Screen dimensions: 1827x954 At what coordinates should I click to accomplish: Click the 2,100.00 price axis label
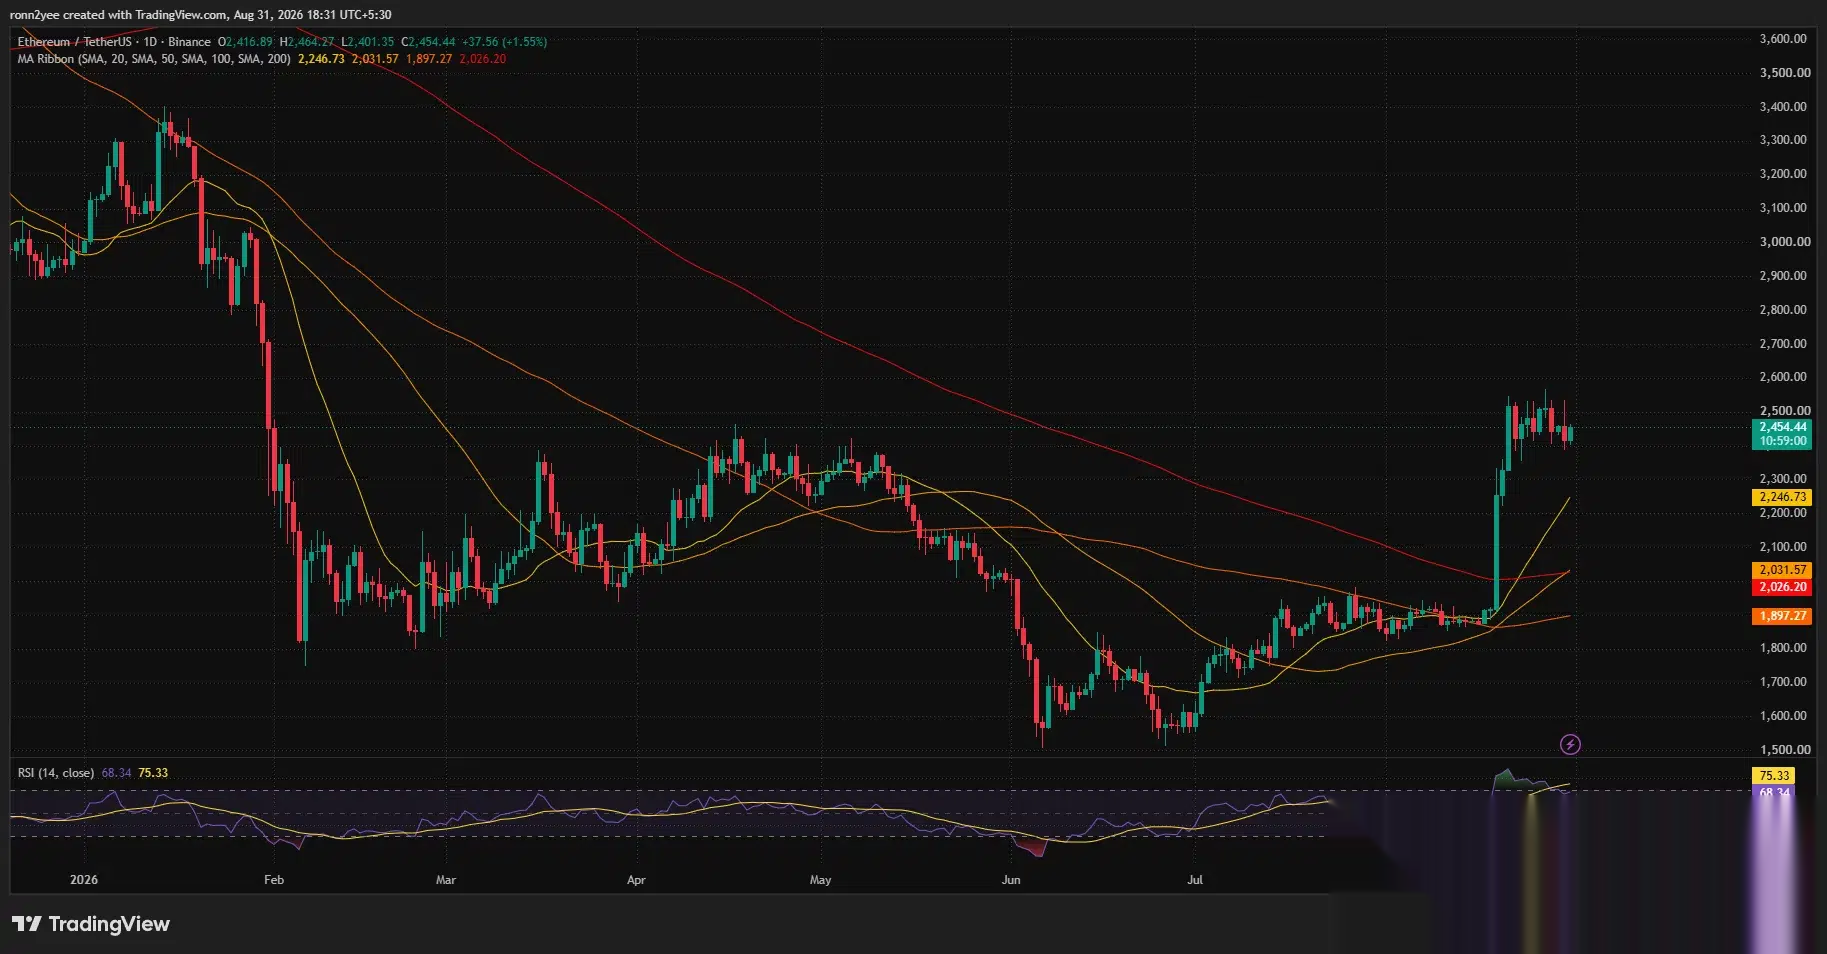tap(1784, 547)
